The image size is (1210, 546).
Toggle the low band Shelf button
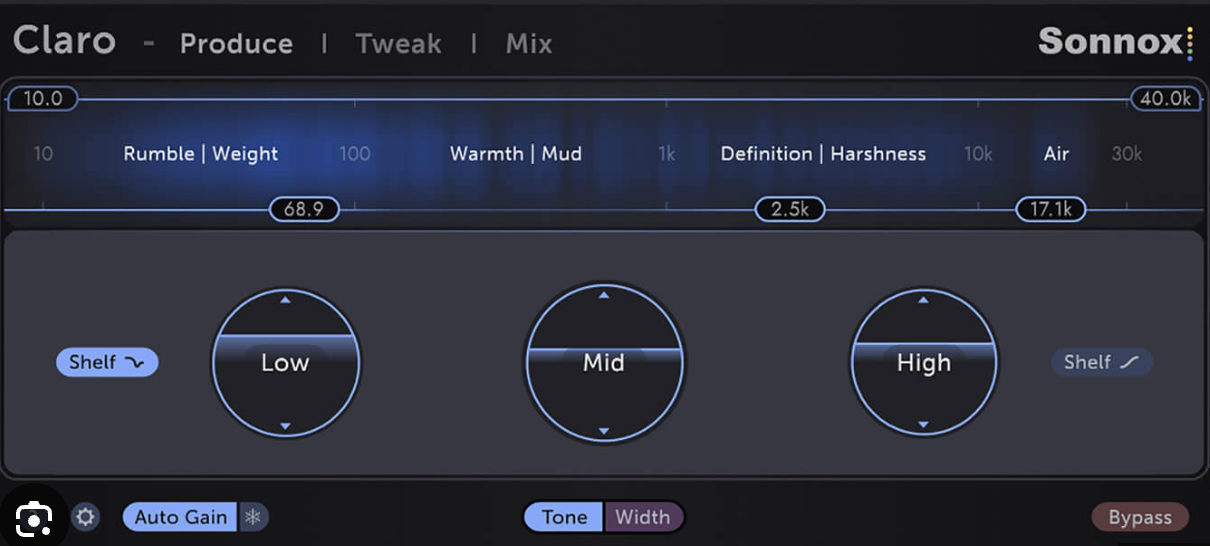[x=107, y=362]
